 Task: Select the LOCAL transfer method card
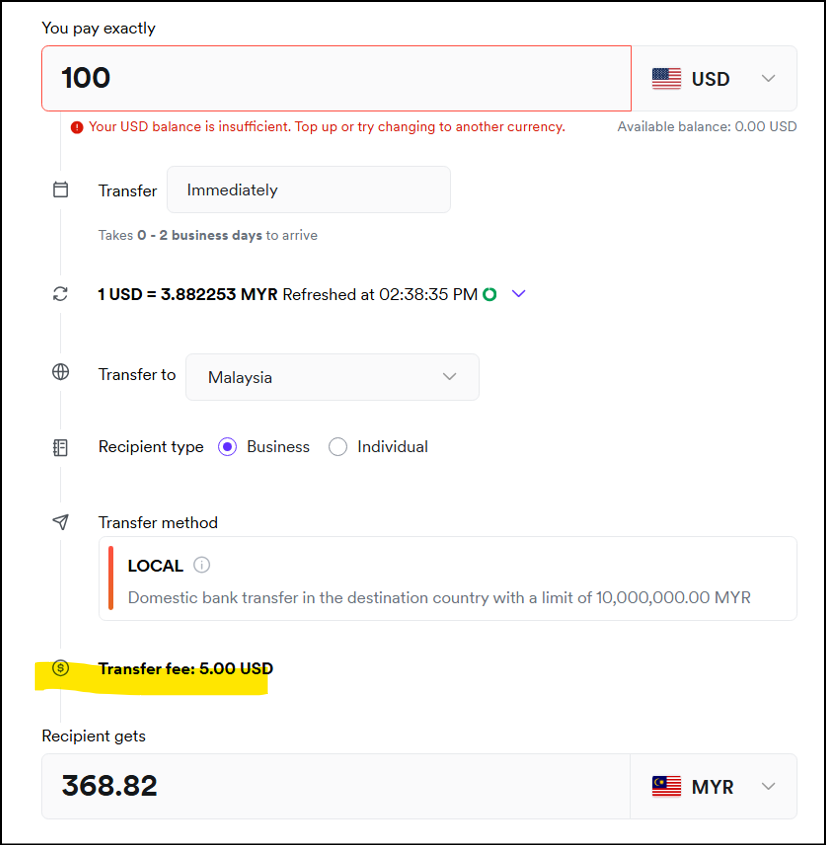click(448, 579)
